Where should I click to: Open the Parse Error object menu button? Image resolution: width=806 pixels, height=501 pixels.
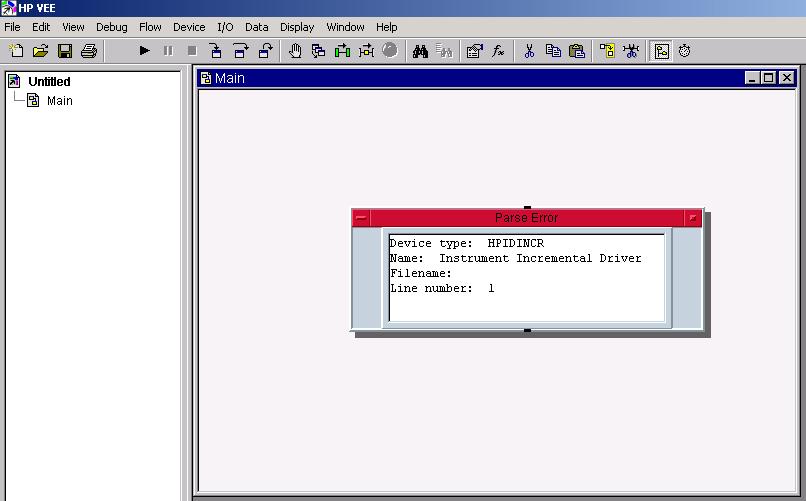pyautogui.click(x=361, y=218)
